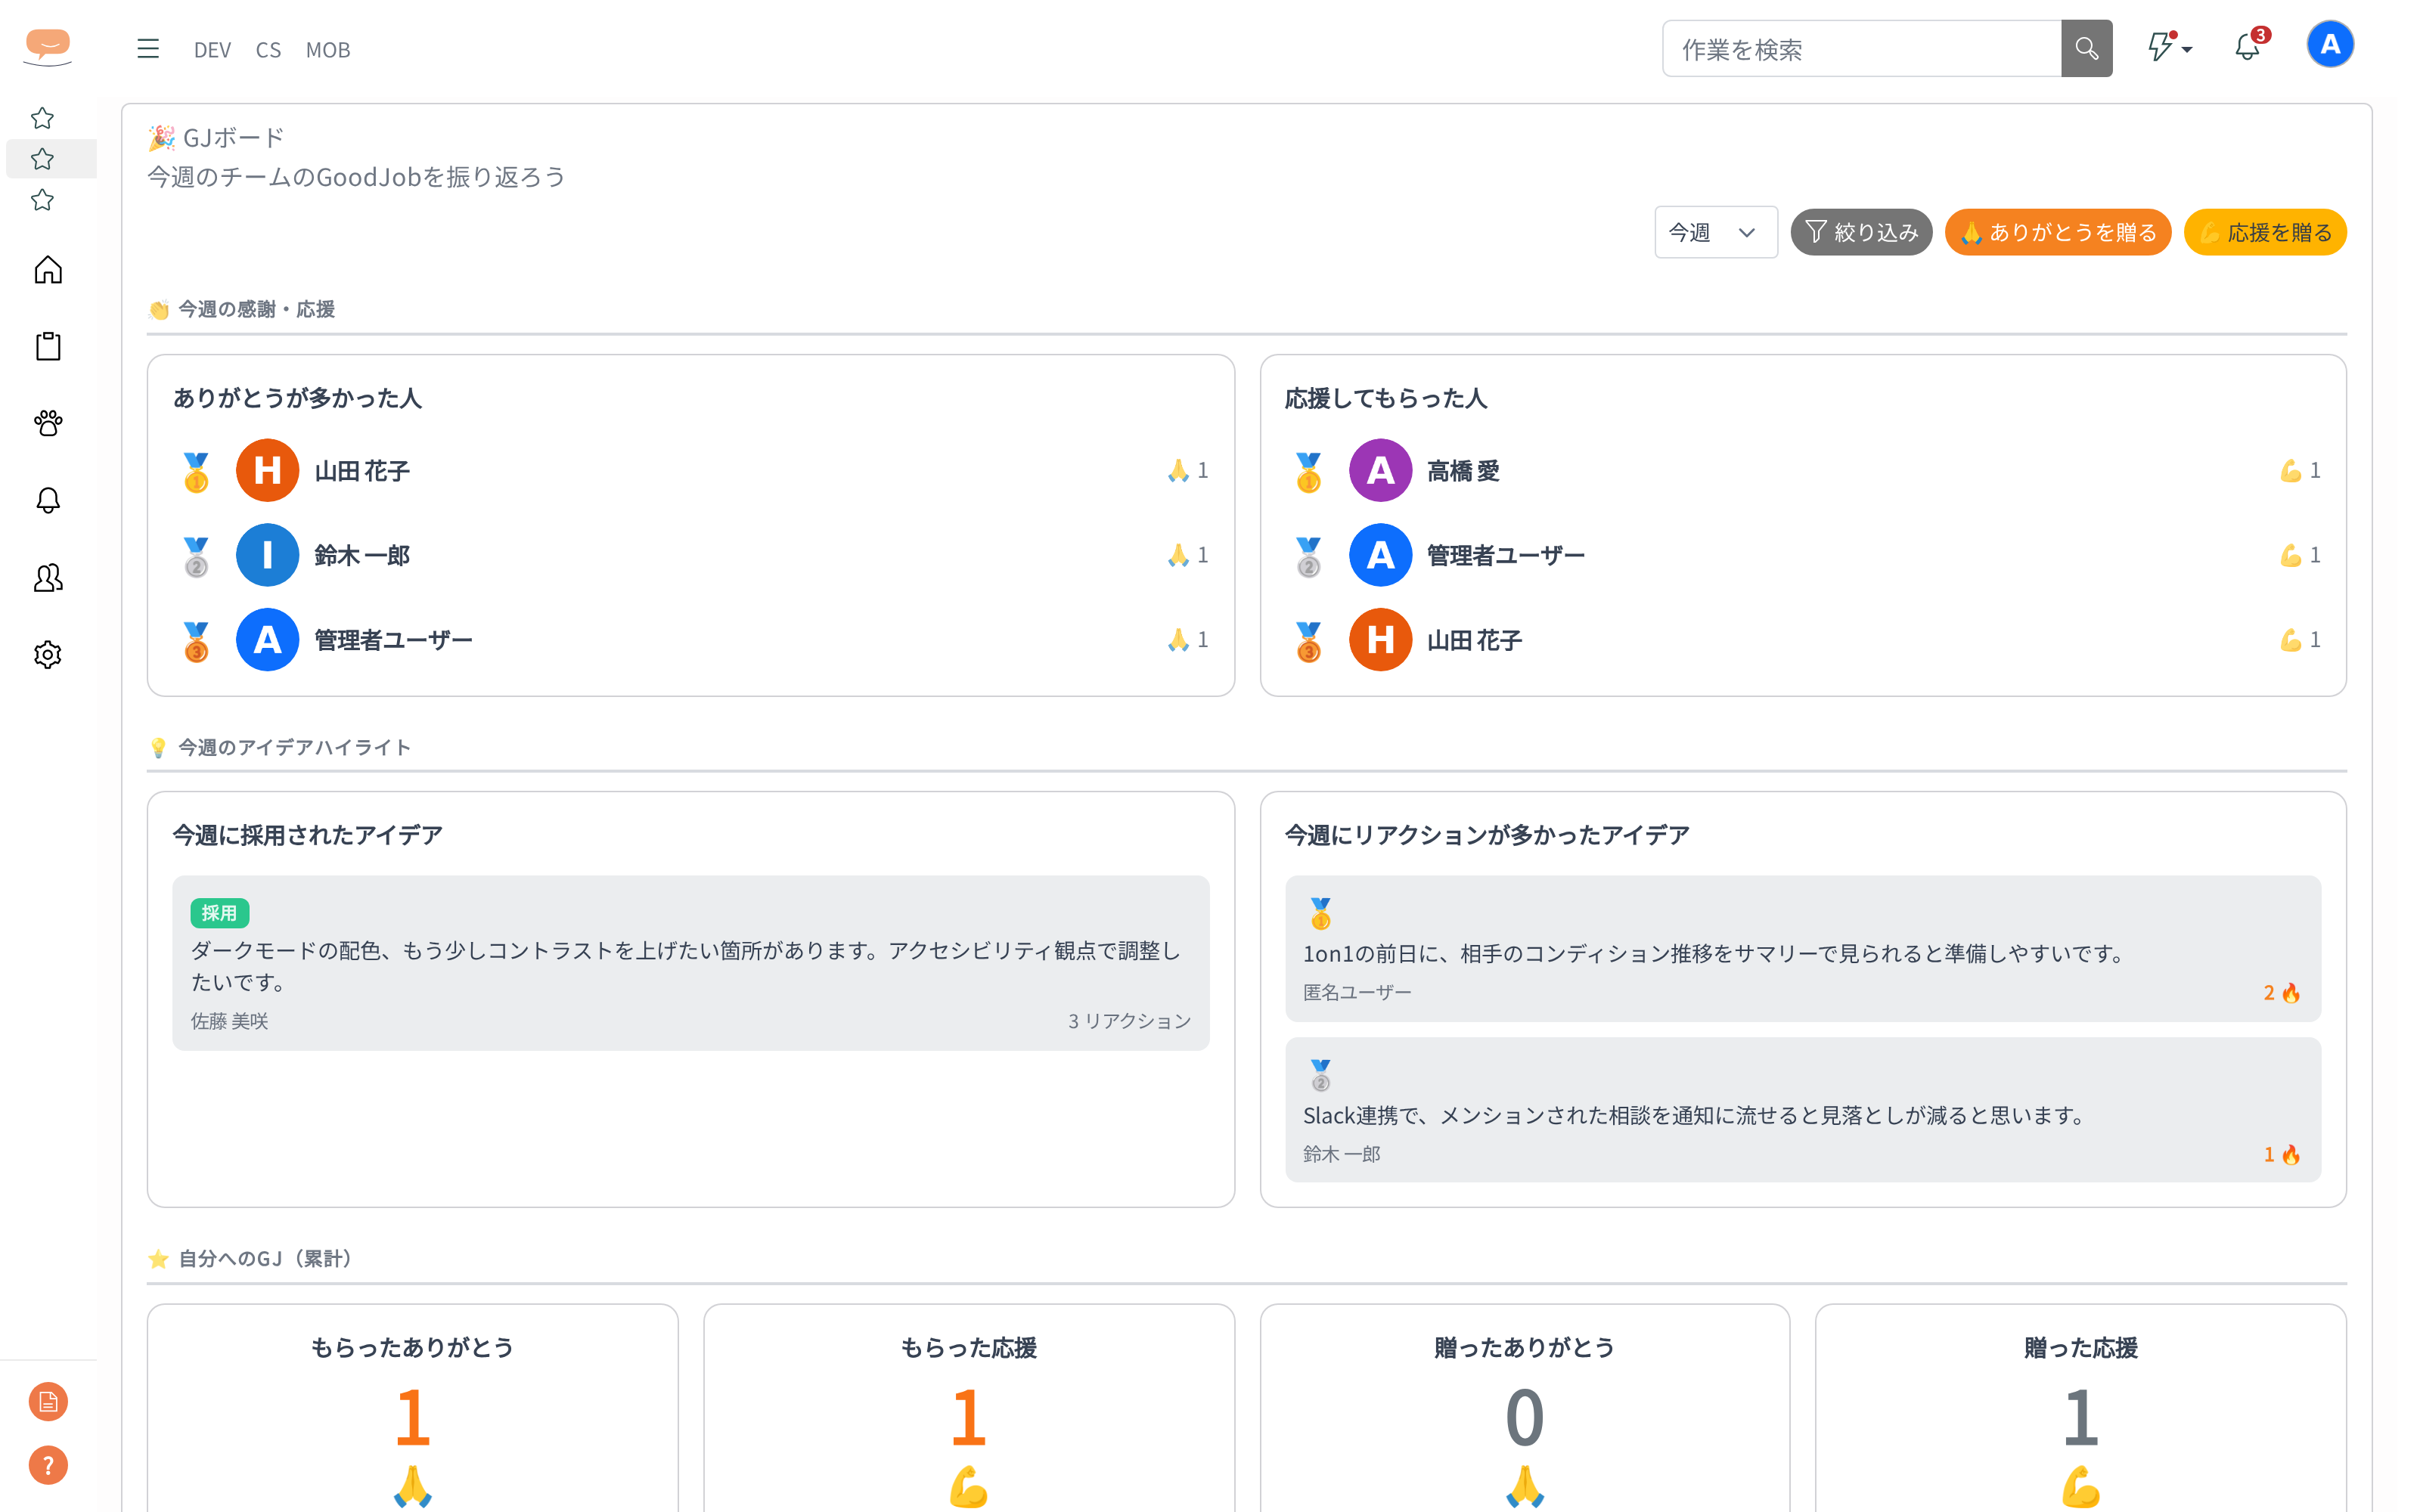Open the clipboard icon in sidebar
The height and width of the screenshot is (1512, 2420).
pyautogui.click(x=48, y=347)
